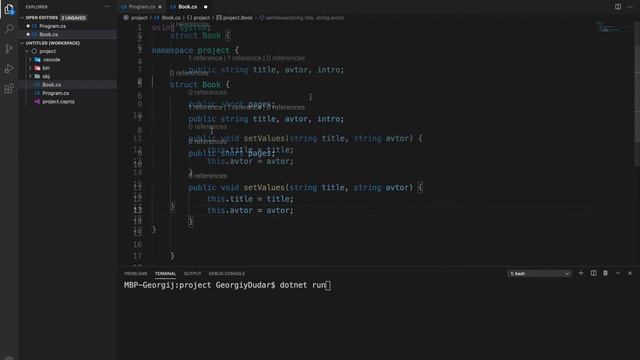
Task: Close the bottom panel
Action: 630,273
